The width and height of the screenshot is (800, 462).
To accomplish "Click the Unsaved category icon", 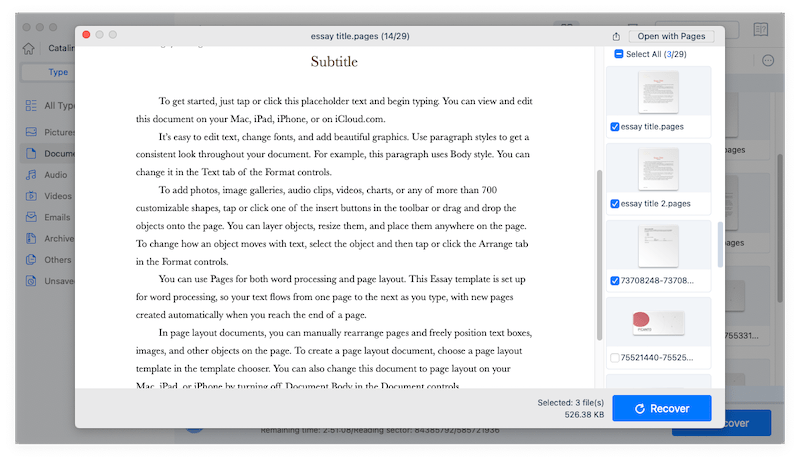I will (31, 281).
